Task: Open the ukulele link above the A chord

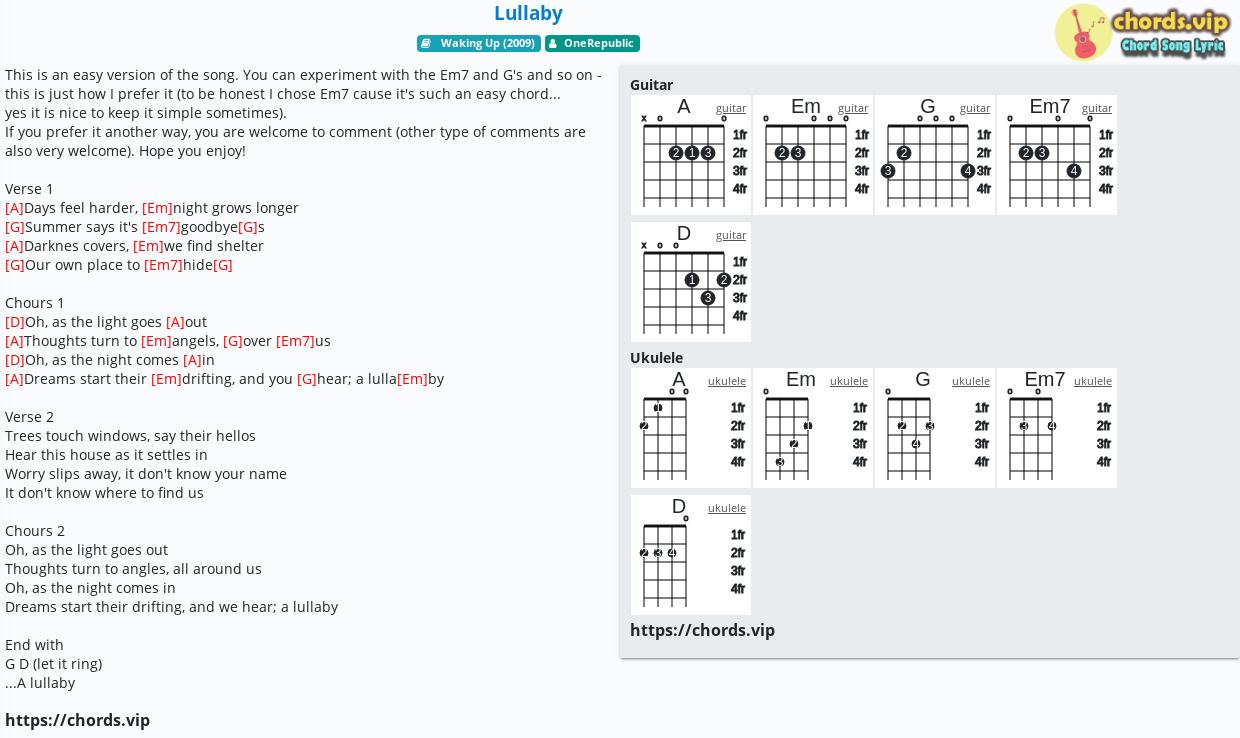Action: (727, 381)
